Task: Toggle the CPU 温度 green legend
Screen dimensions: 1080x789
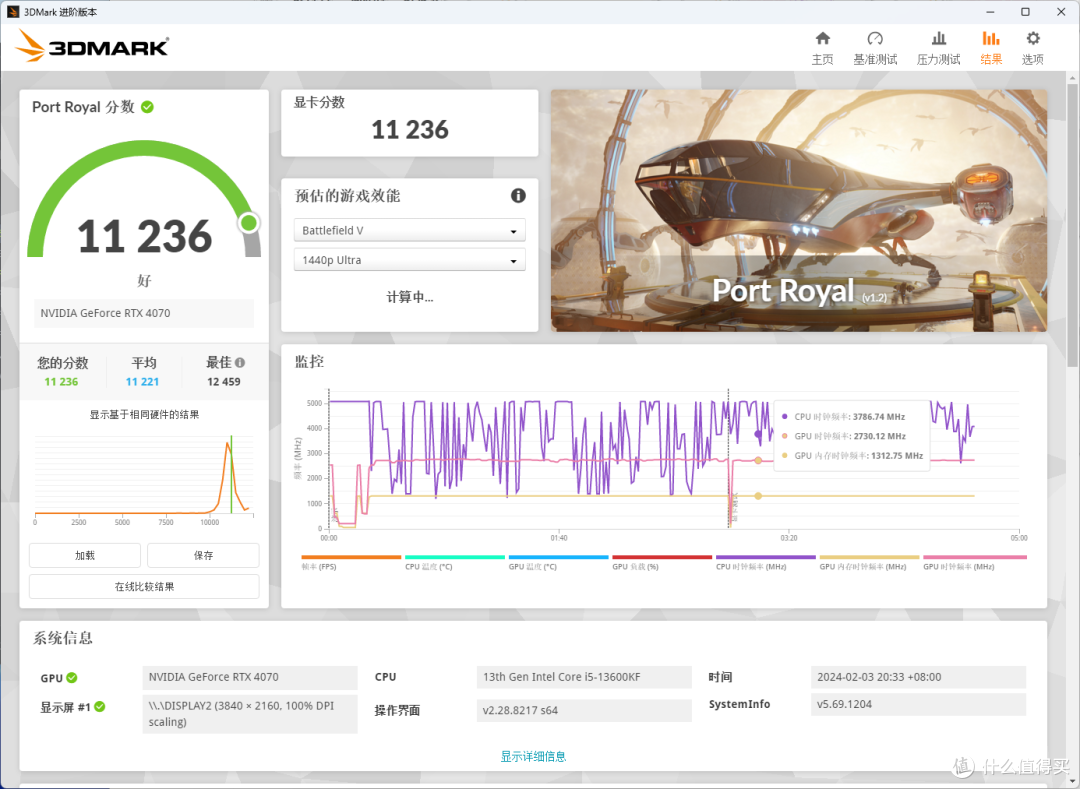Action: pyautogui.click(x=455, y=562)
